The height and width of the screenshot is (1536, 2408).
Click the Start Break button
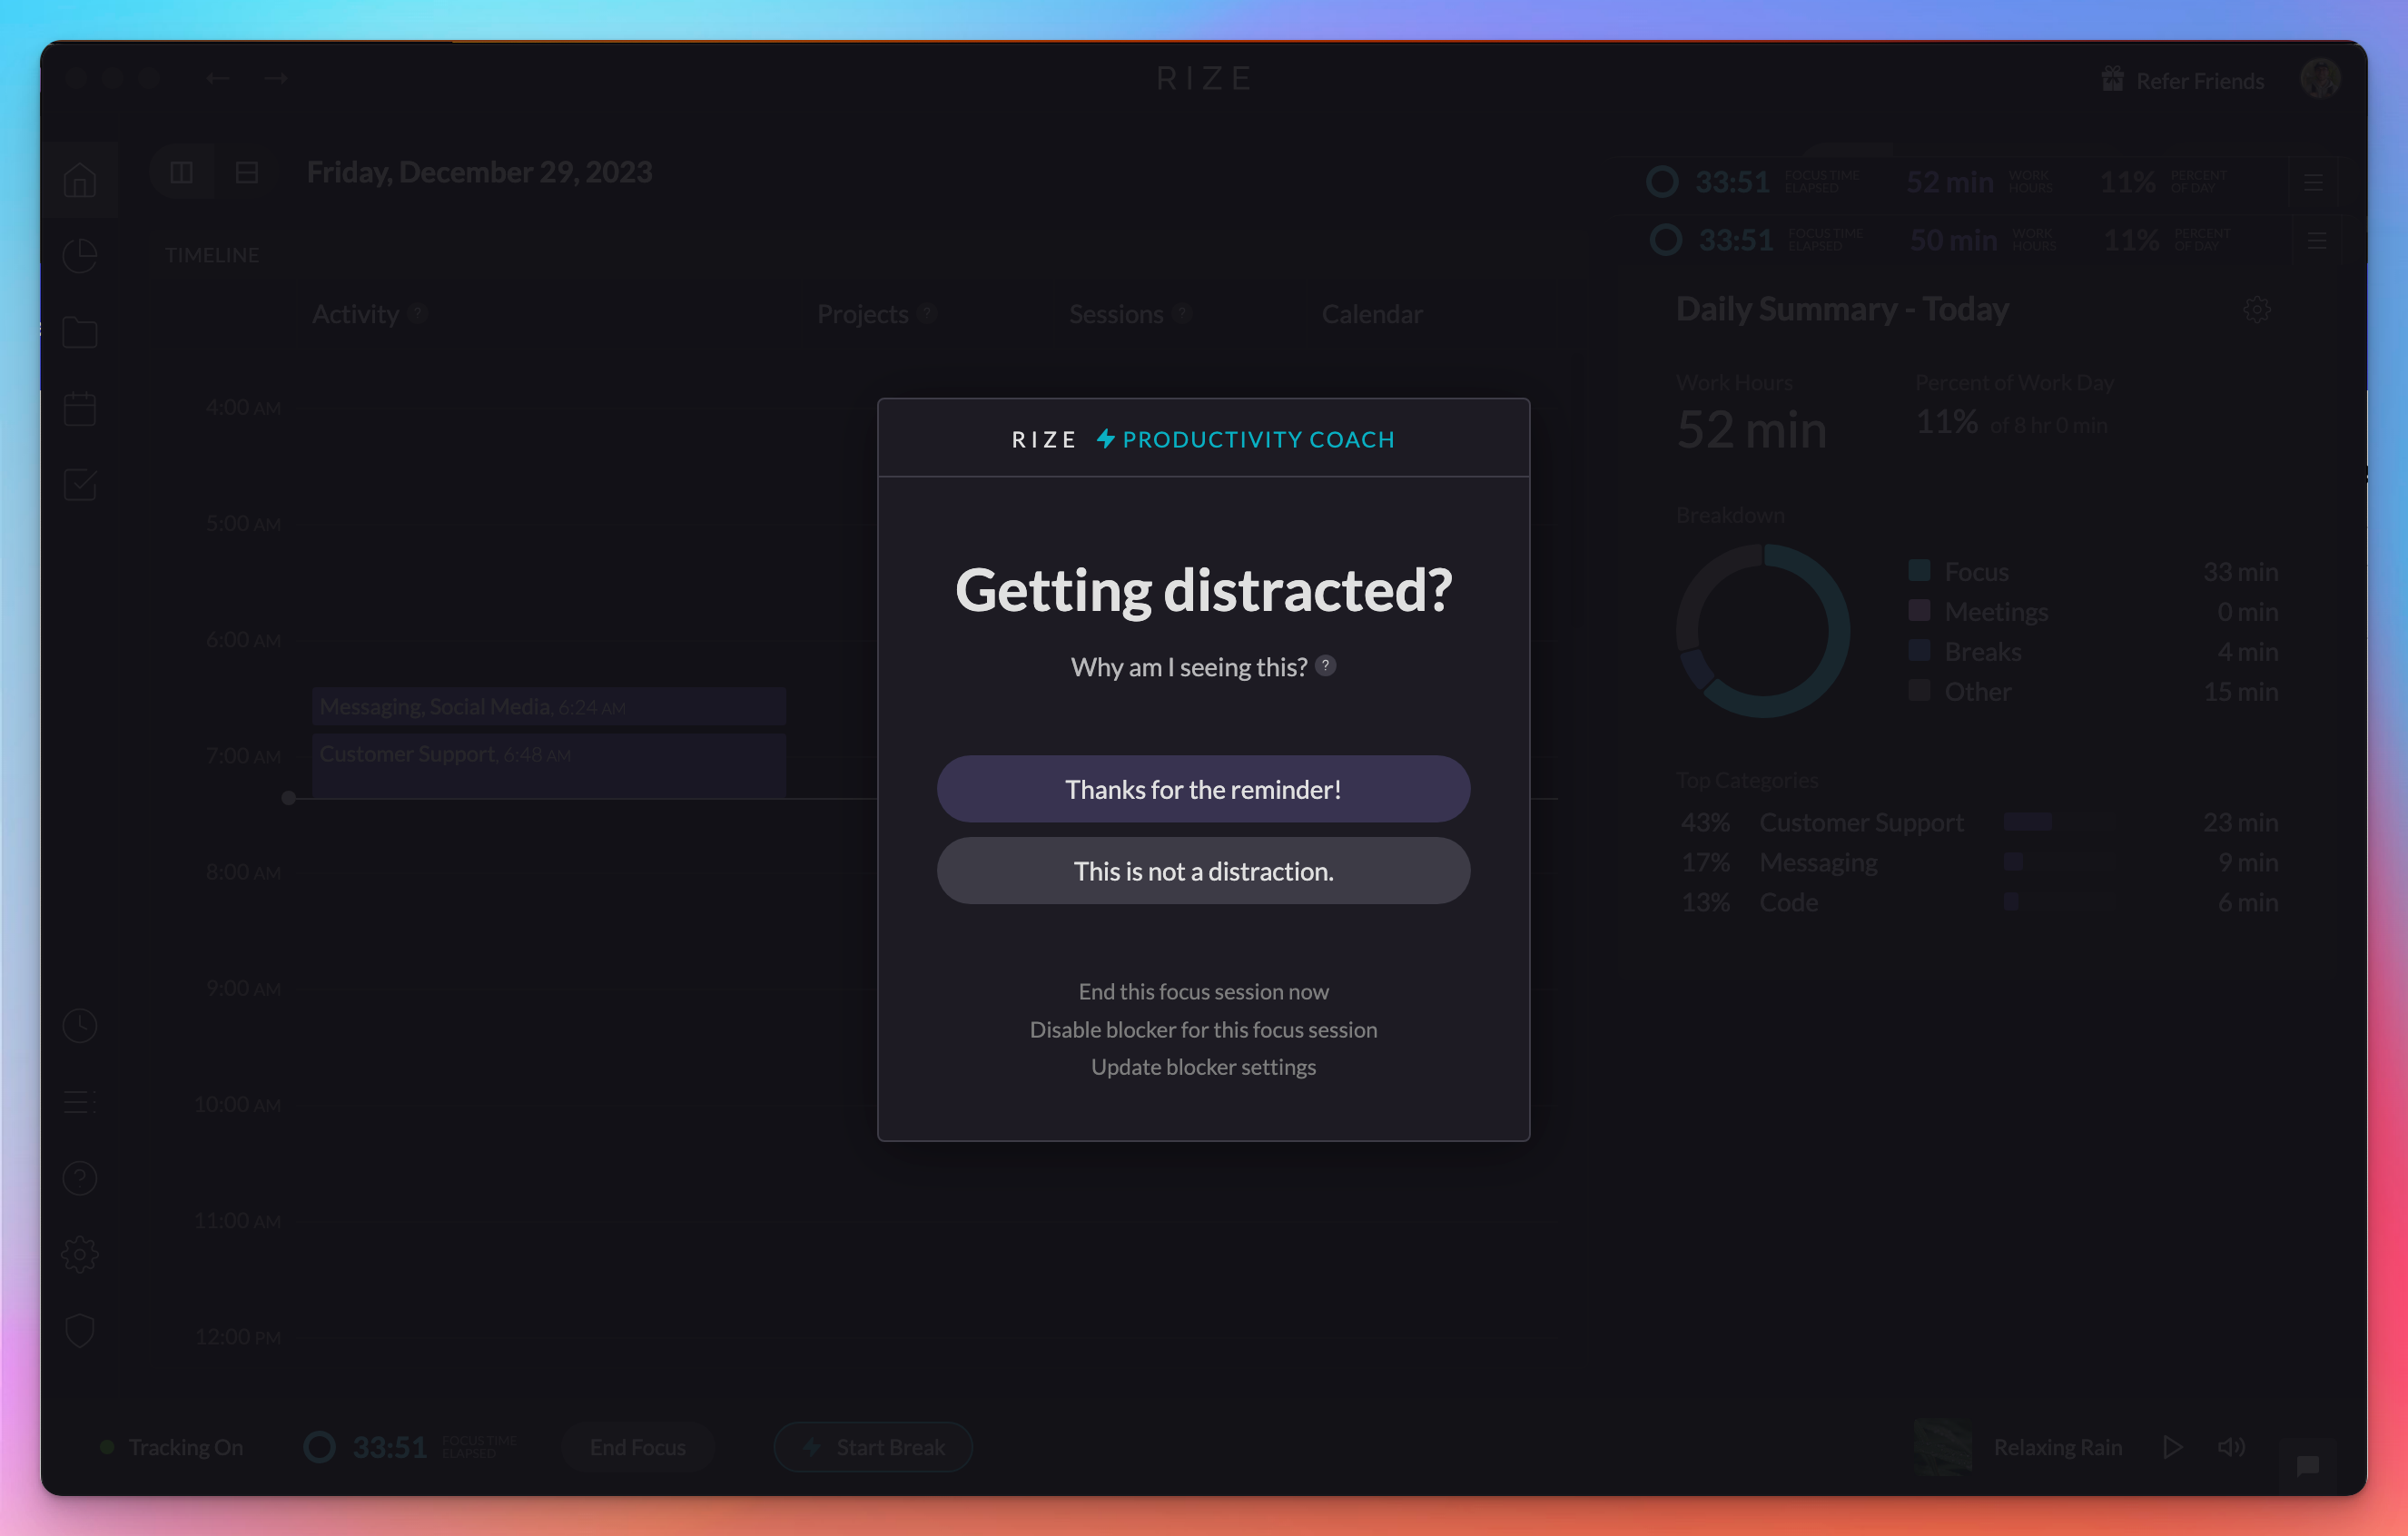(x=873, y=1446)
